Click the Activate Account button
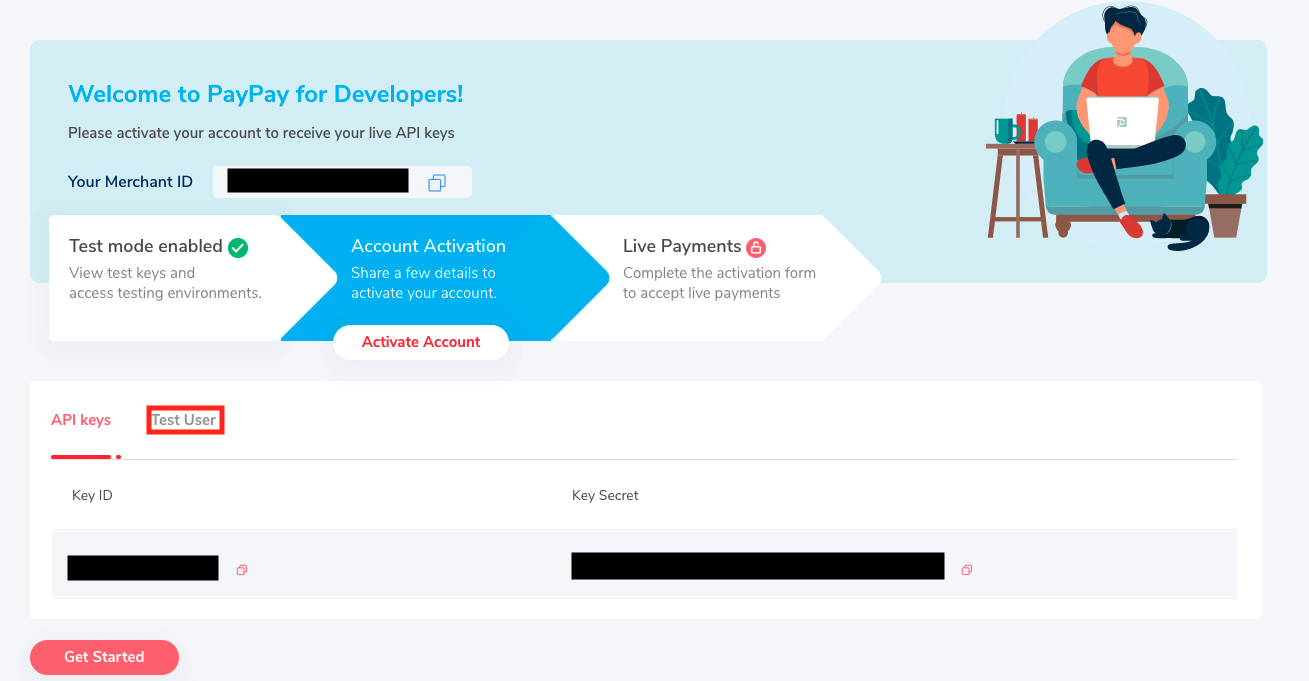1309x681 pixels. pyautogui.click(x=421, y=342)
